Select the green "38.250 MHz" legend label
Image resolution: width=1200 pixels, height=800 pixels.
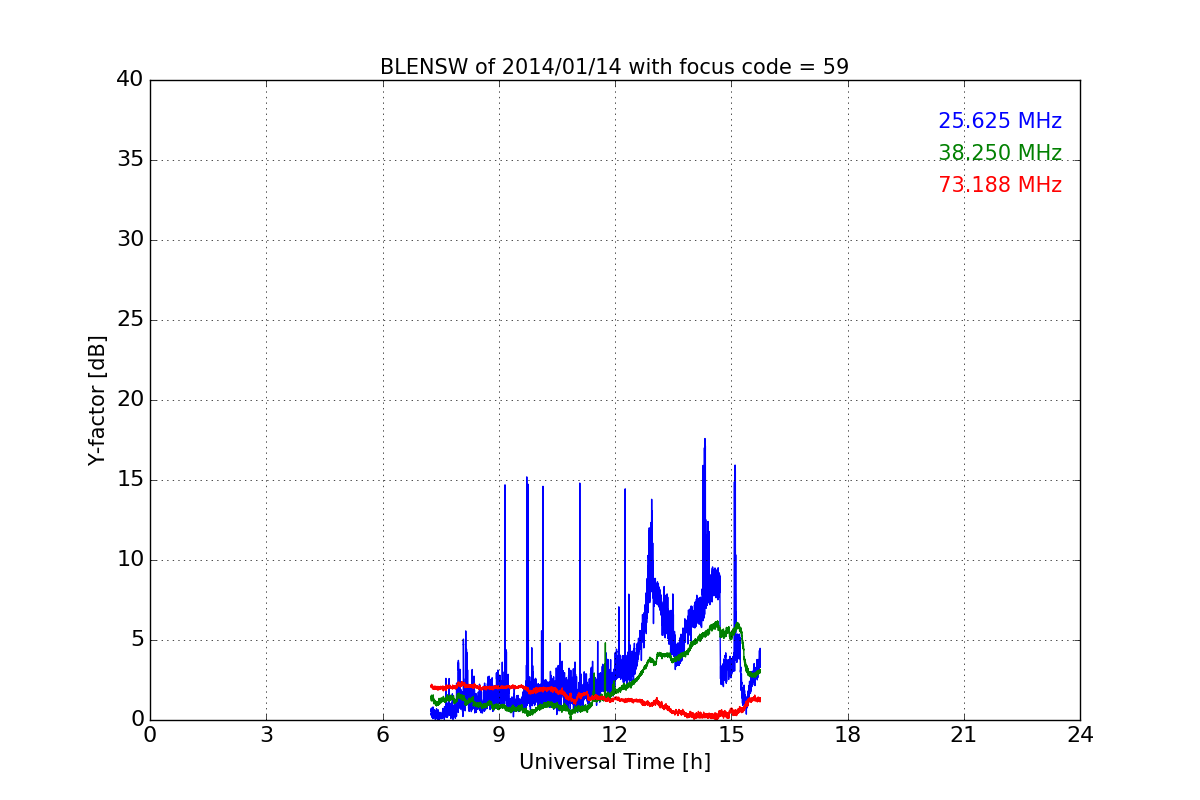pos(1000,153)
